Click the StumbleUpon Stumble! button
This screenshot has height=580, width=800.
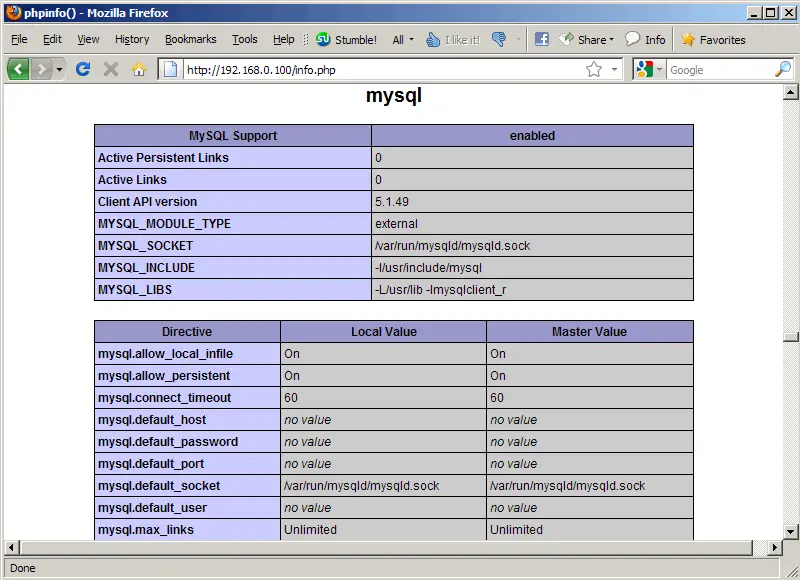click(346, 40)
